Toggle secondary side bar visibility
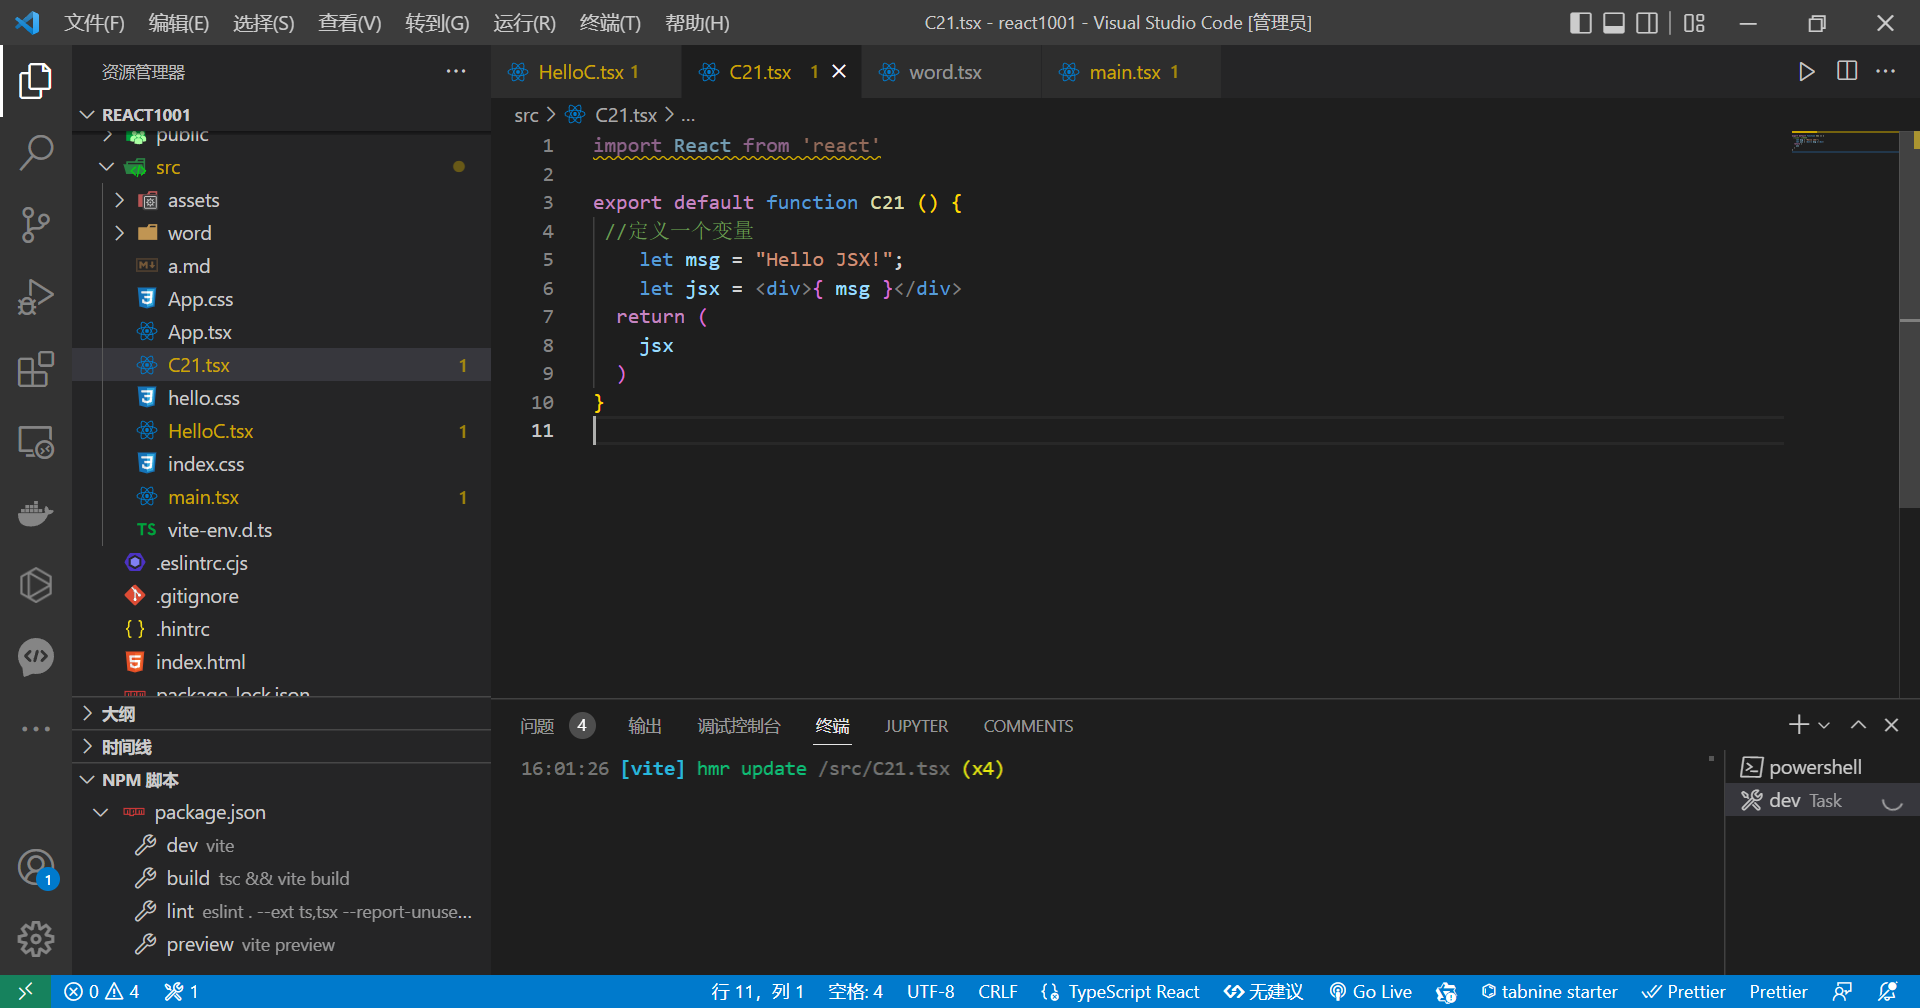The image size is (1920, 1008). point(1647,23)
